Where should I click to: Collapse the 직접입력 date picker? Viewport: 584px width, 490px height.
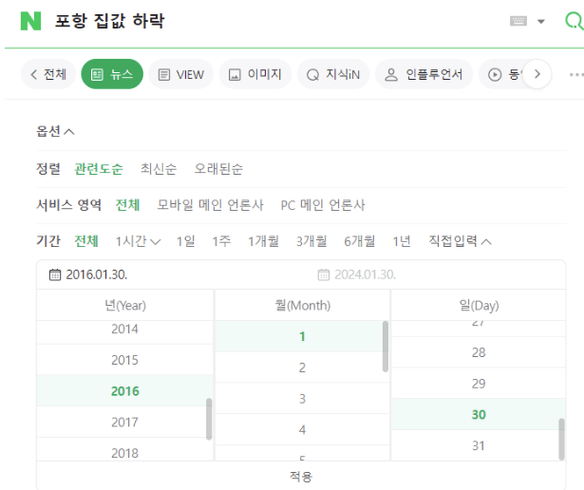(x=460, y=241)
